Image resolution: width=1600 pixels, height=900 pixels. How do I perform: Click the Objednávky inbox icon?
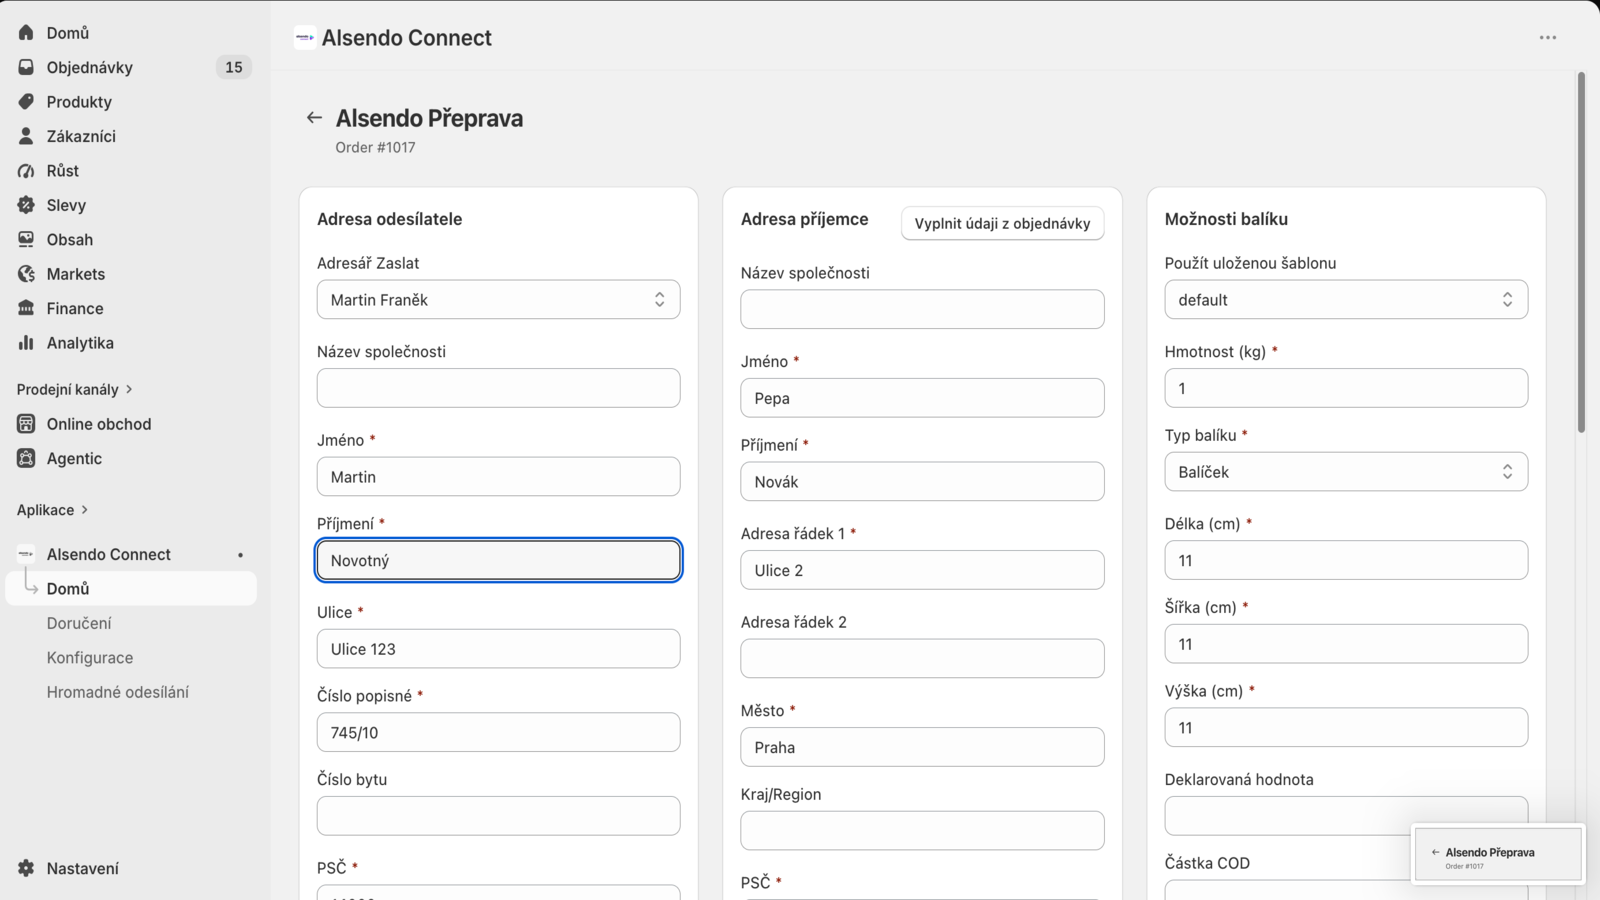(26, 67)
